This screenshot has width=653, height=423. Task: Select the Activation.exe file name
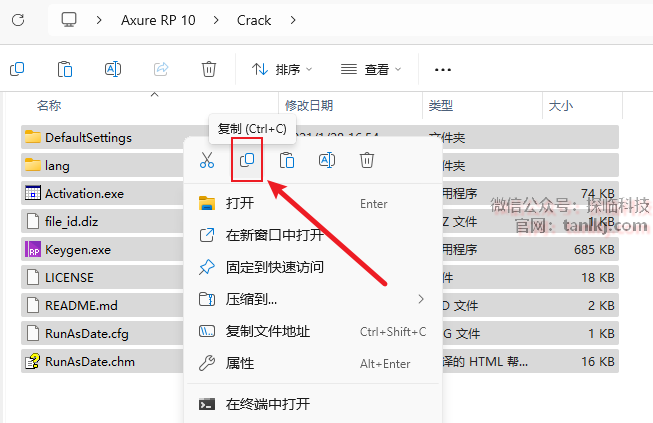(85, 193)
